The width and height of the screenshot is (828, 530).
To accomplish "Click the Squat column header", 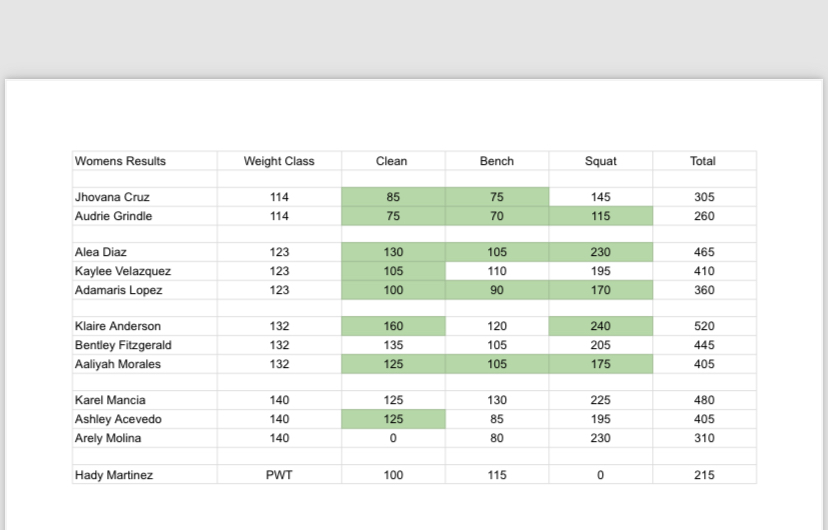I will click(601, 161).
